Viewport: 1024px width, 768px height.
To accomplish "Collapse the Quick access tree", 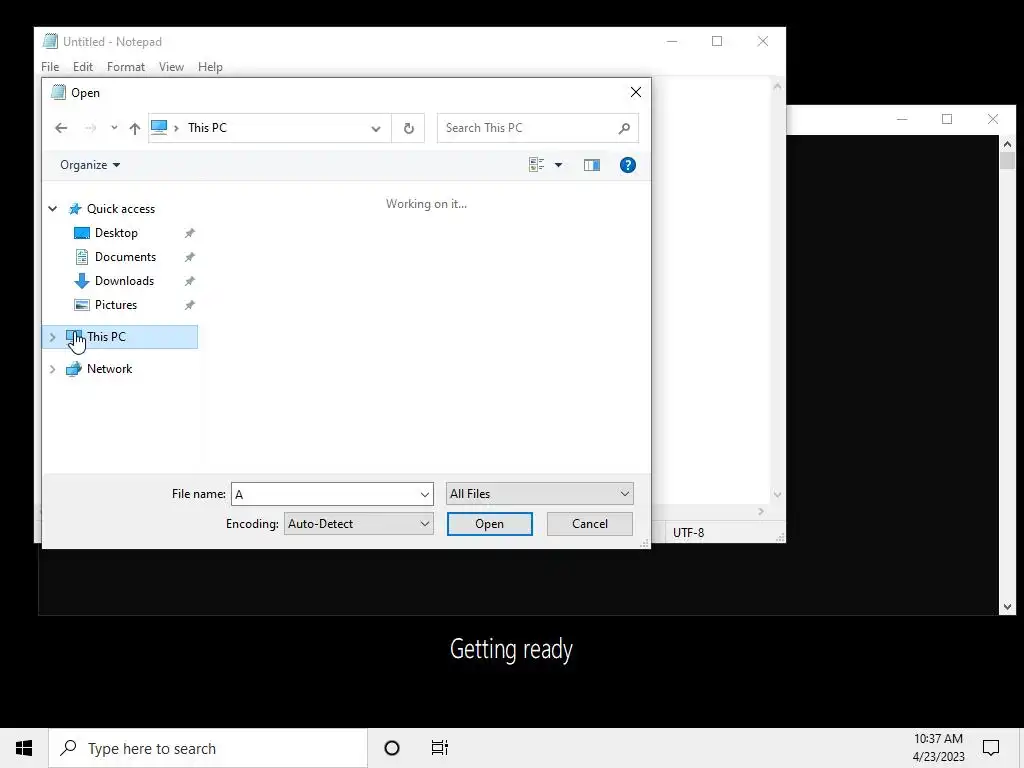I will click(x=53, y=209).
